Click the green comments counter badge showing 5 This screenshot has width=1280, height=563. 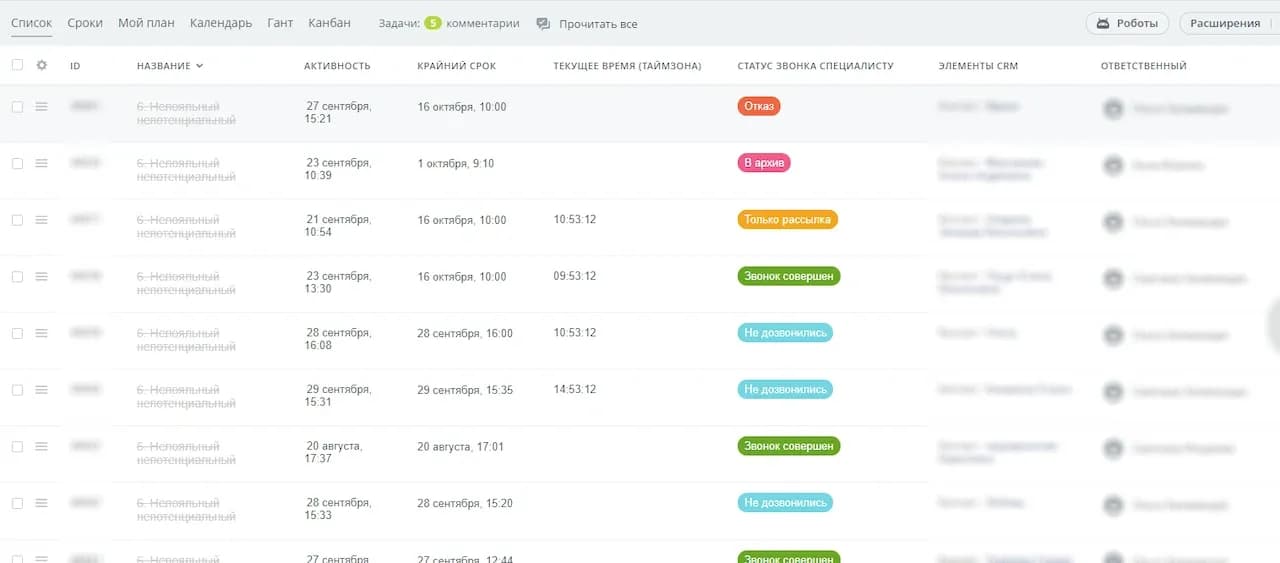coord(433,23)
